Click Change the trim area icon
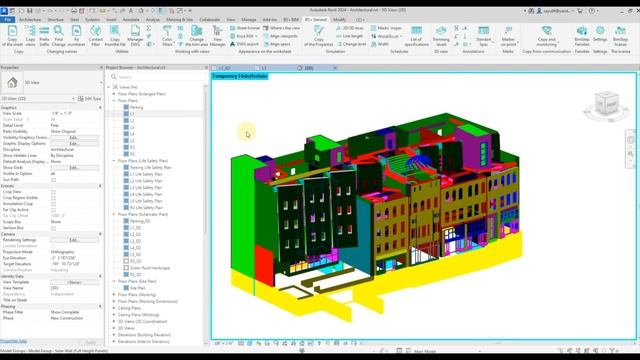This screenshot has height=360, width=640. click(x=196, y=35)
